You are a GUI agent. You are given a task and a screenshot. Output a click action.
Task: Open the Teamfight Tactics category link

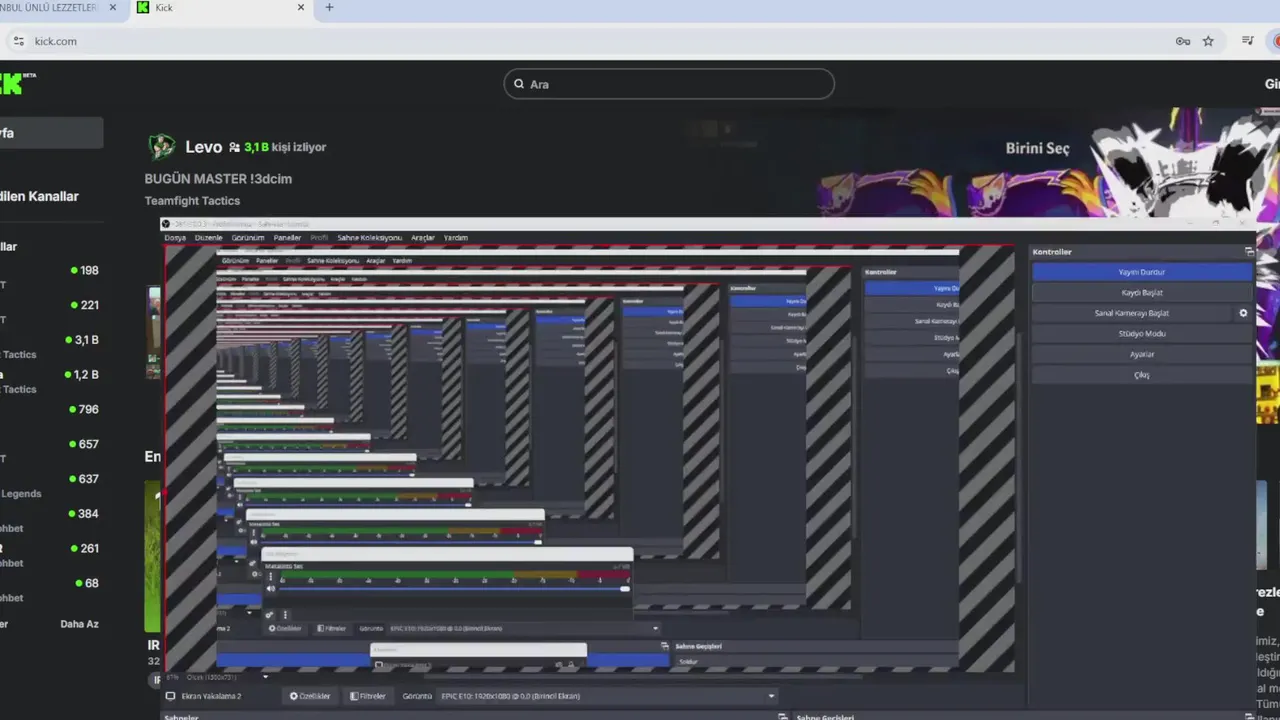192,201
